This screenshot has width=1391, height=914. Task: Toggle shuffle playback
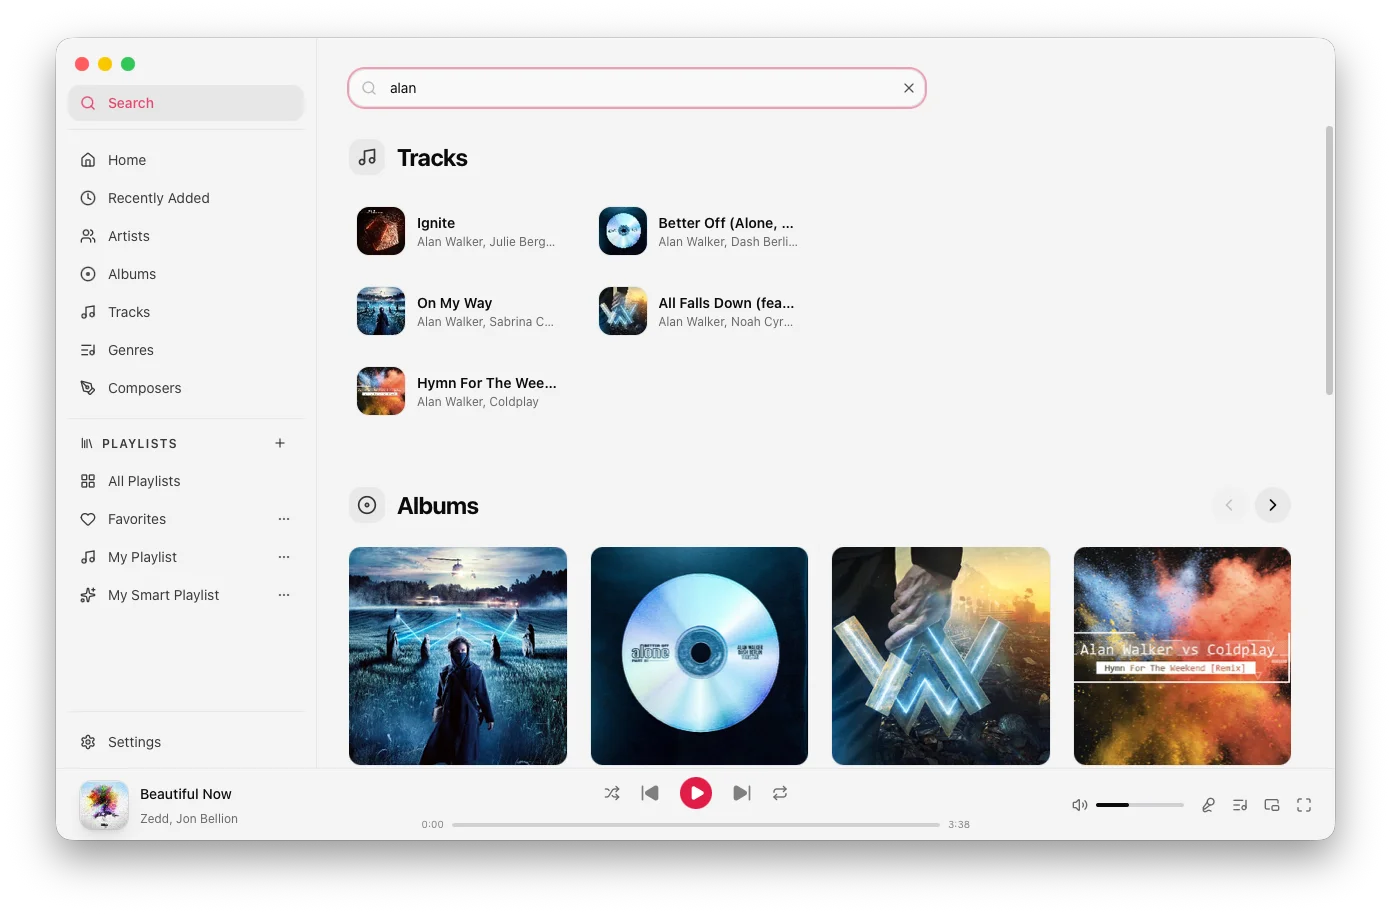point(612,793)
